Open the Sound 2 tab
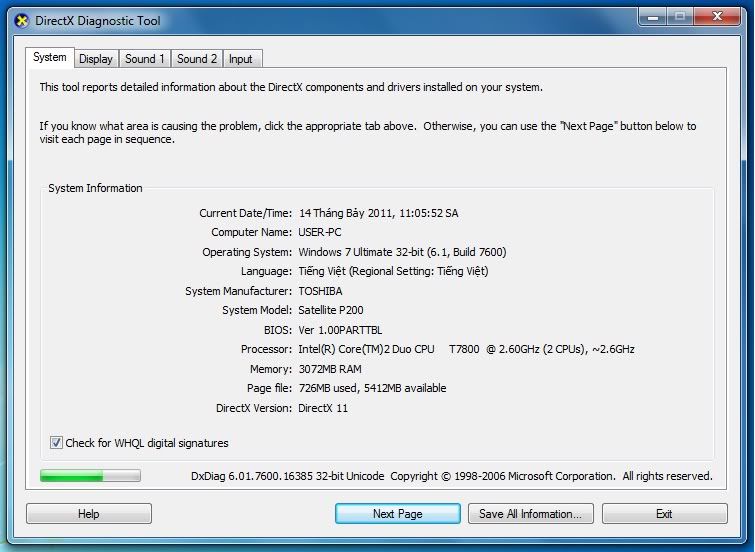This screenshot has width=755, height=552. point(197,59)
